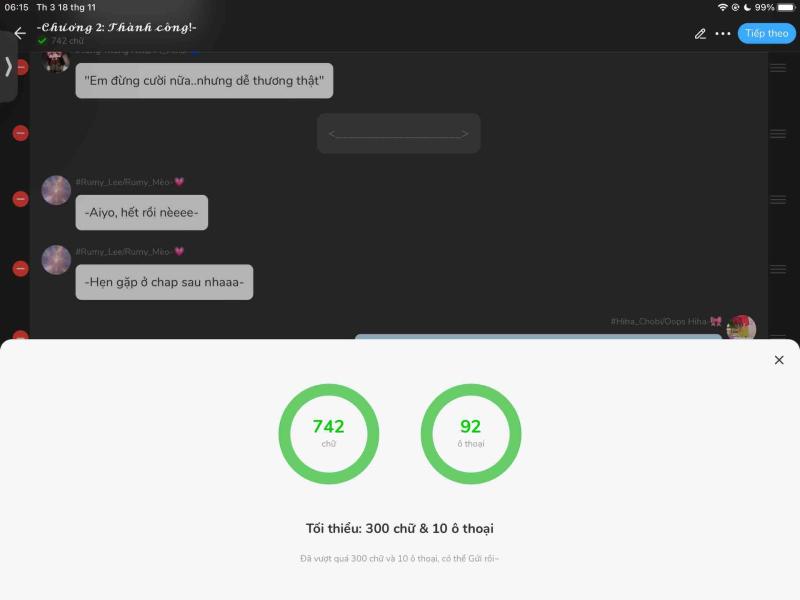Select the "-Aiyo, hết rồi nèeee-" bubble
The height and width of the screenshot is (600, 800).
click(141, 212)
